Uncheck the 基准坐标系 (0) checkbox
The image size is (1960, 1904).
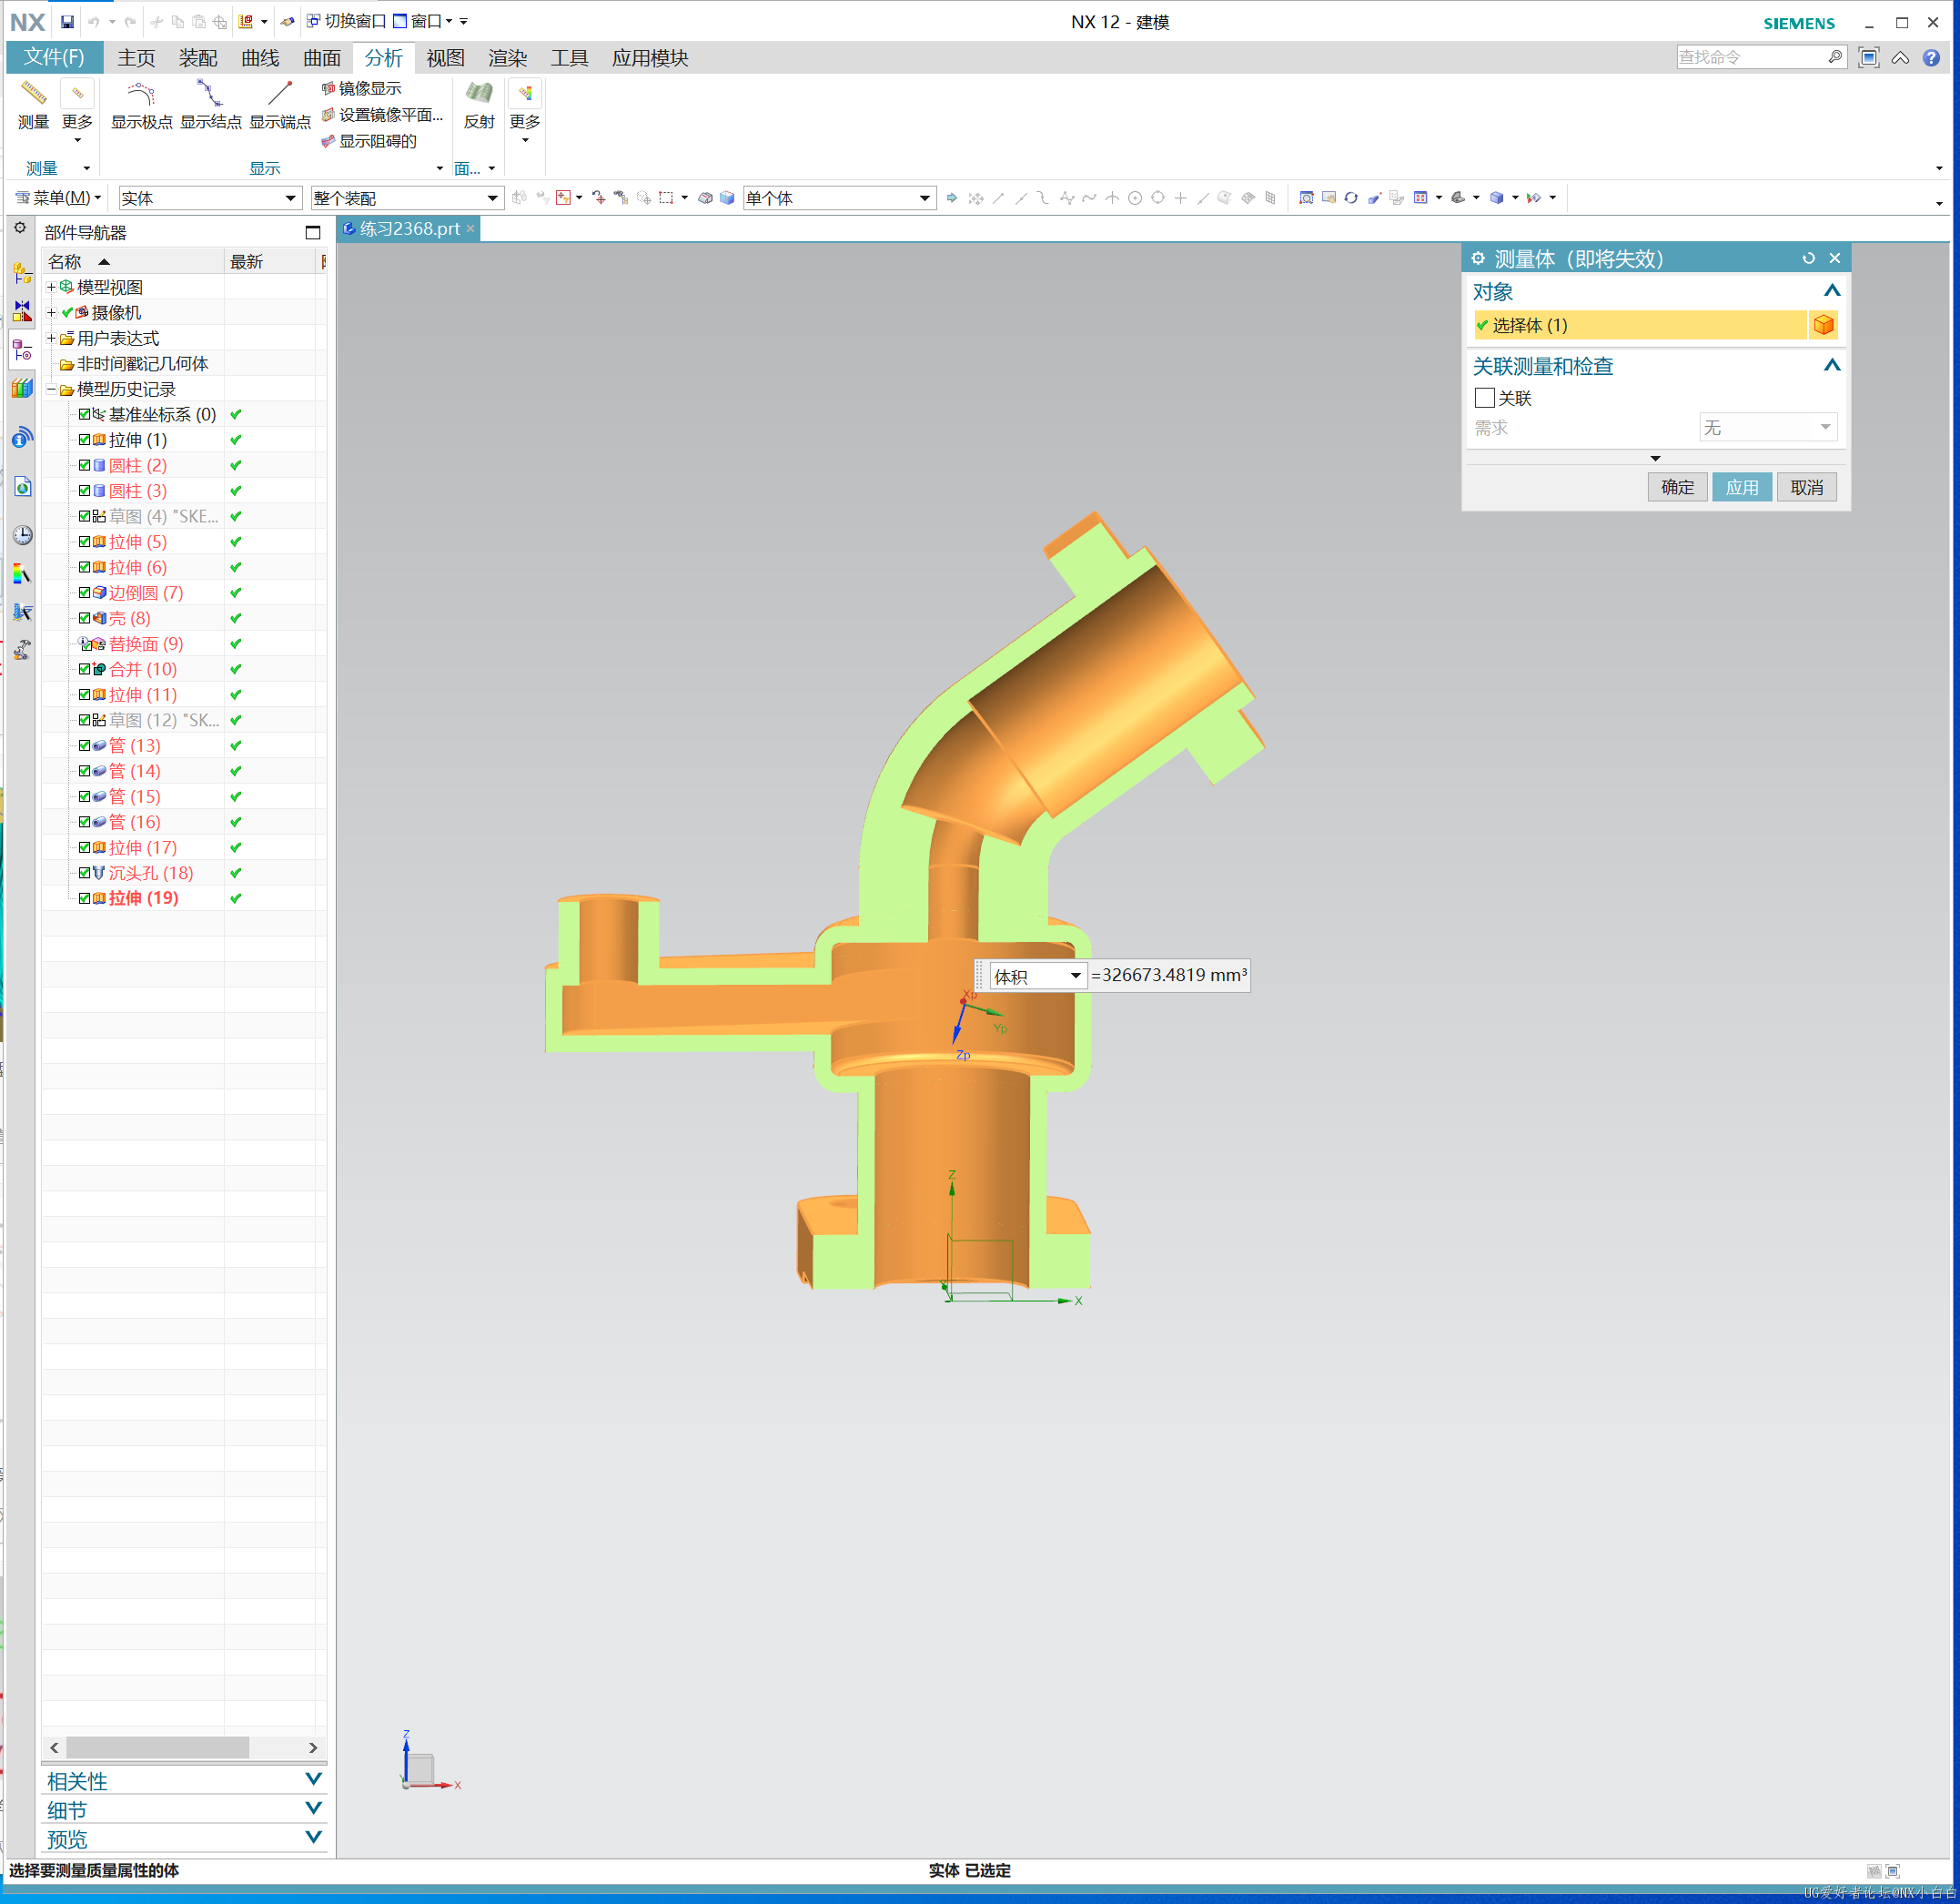[85, 414]
